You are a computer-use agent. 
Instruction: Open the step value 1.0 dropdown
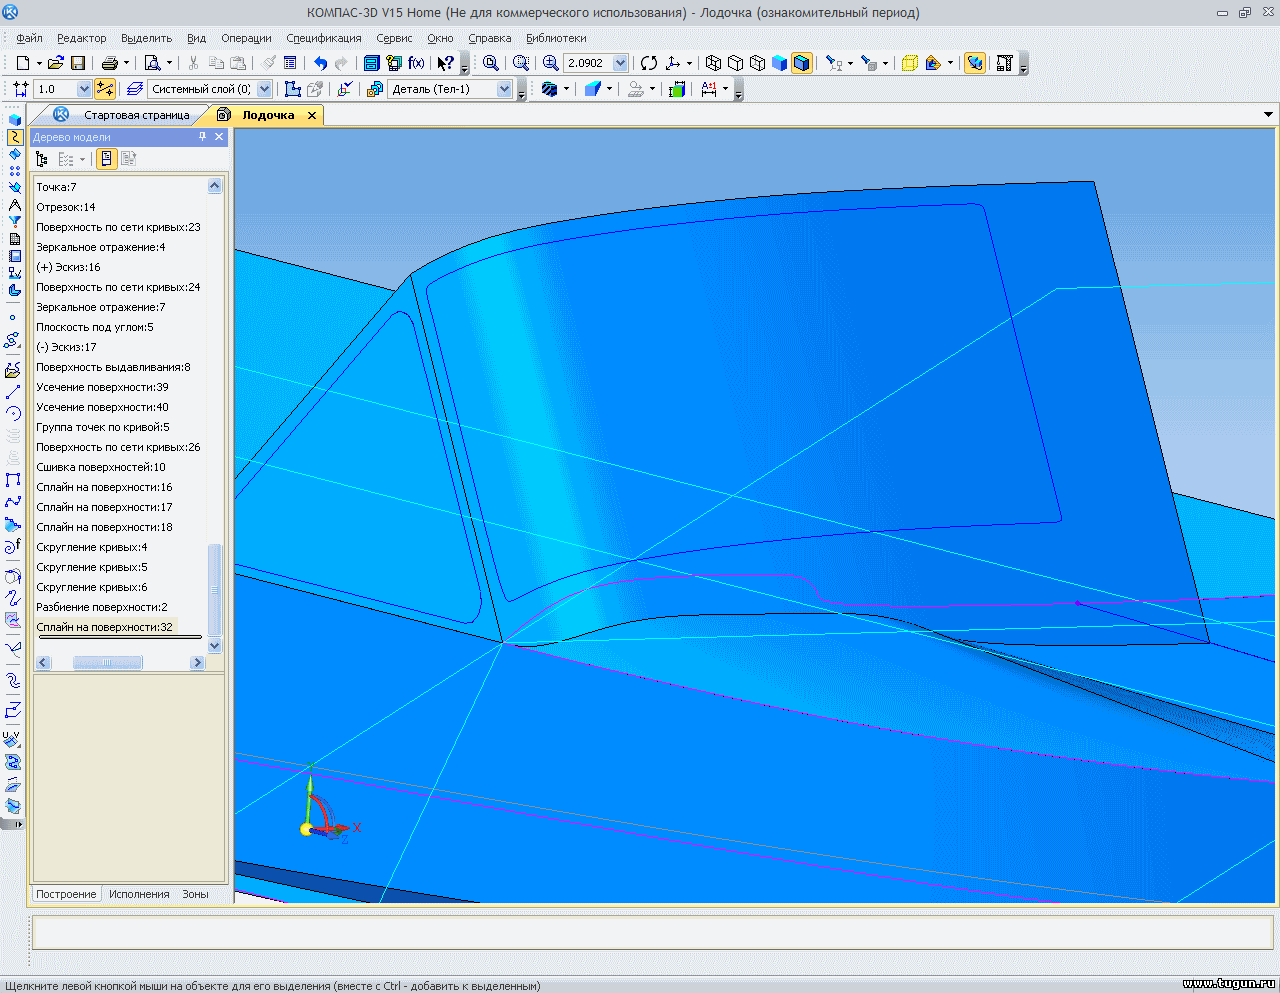(84, 89)
